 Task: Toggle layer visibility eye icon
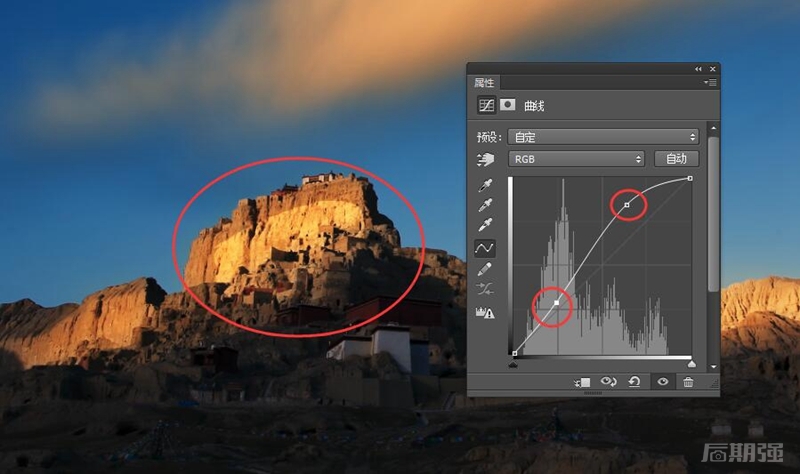point(663,381)
